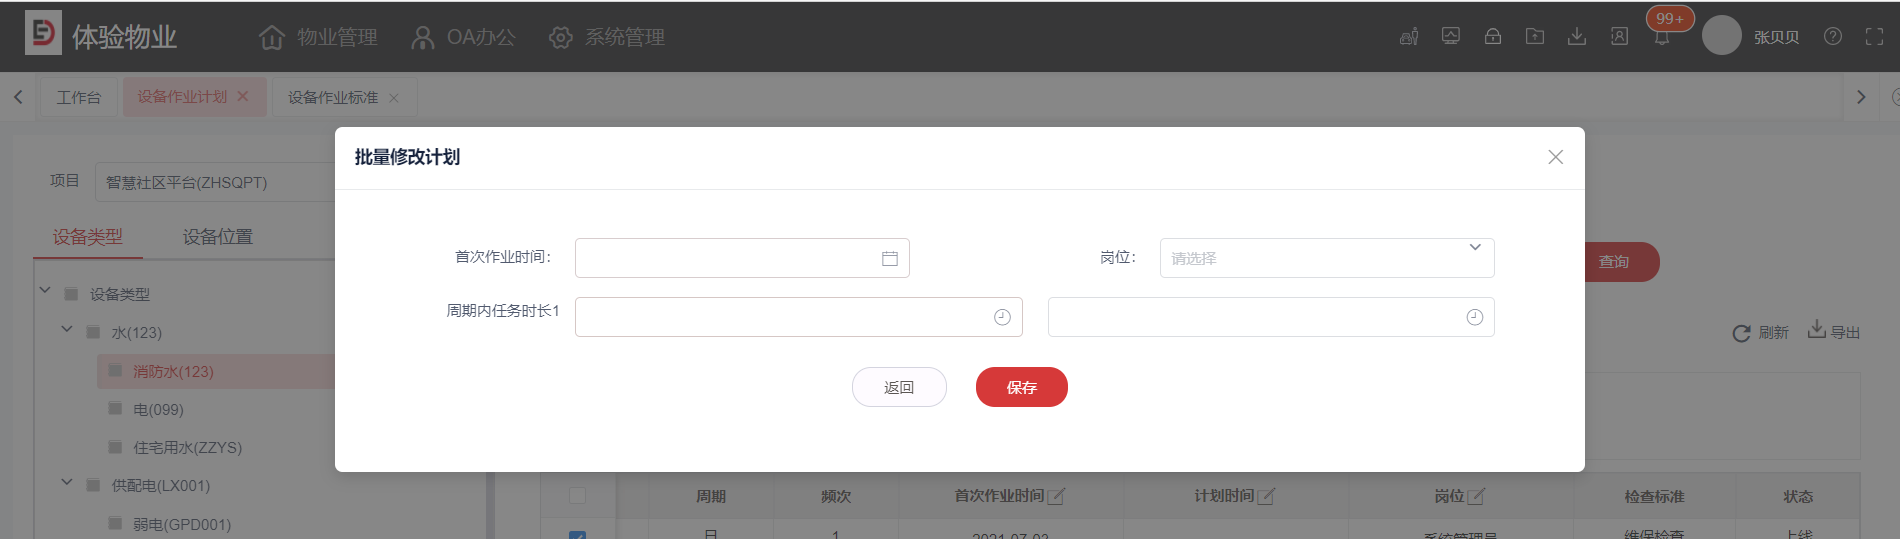The width and height of the screenshot is (1900, 539).
Task: Click the 张贝贝 username
Action: click(x=1777, y=37)
